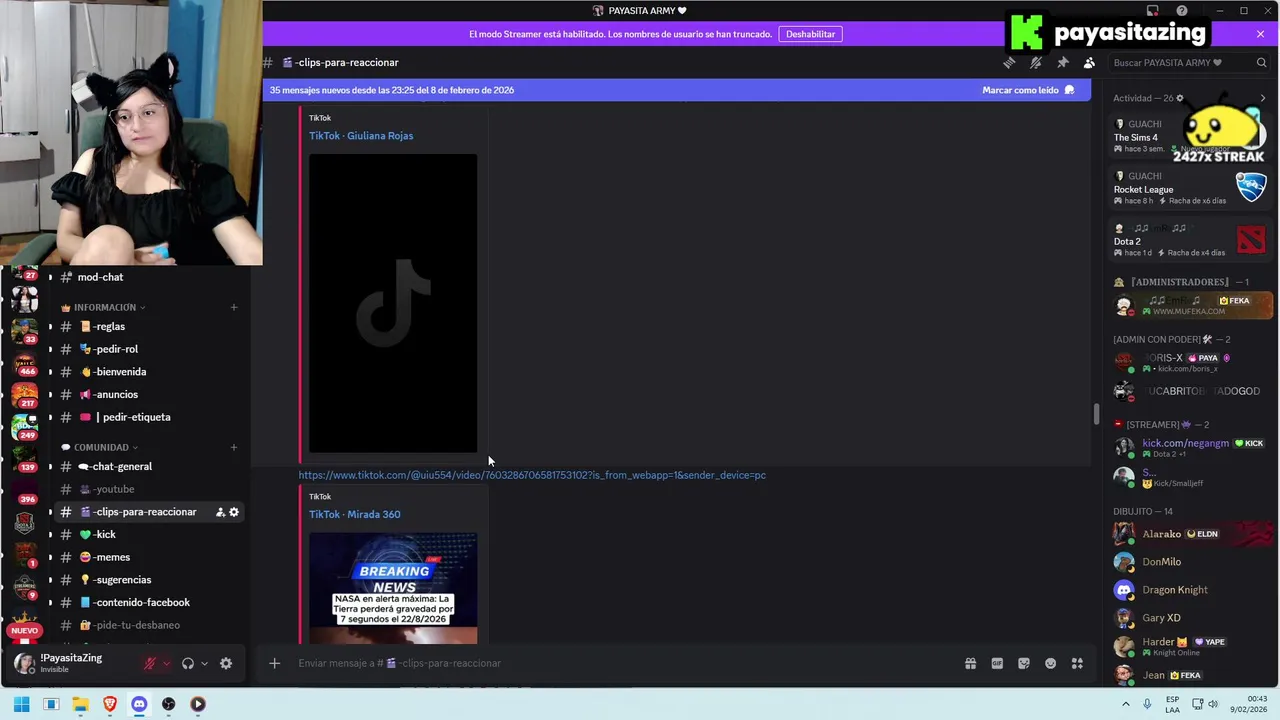The width and height of the screenshot is (1280, 720).
Task: Open the apps launcher icon in message bar
Action: coord(1077,663)
